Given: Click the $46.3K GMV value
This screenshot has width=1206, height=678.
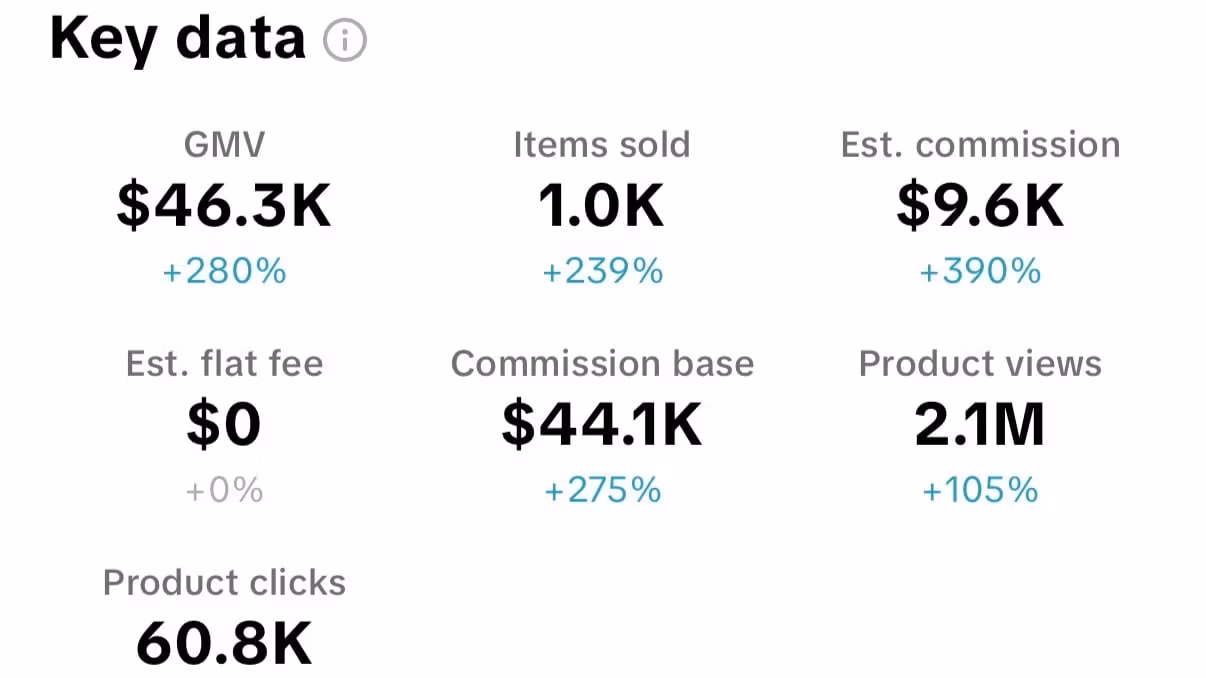Looking at the screenshot, I should pyautogui.click(x=224, y=206).
